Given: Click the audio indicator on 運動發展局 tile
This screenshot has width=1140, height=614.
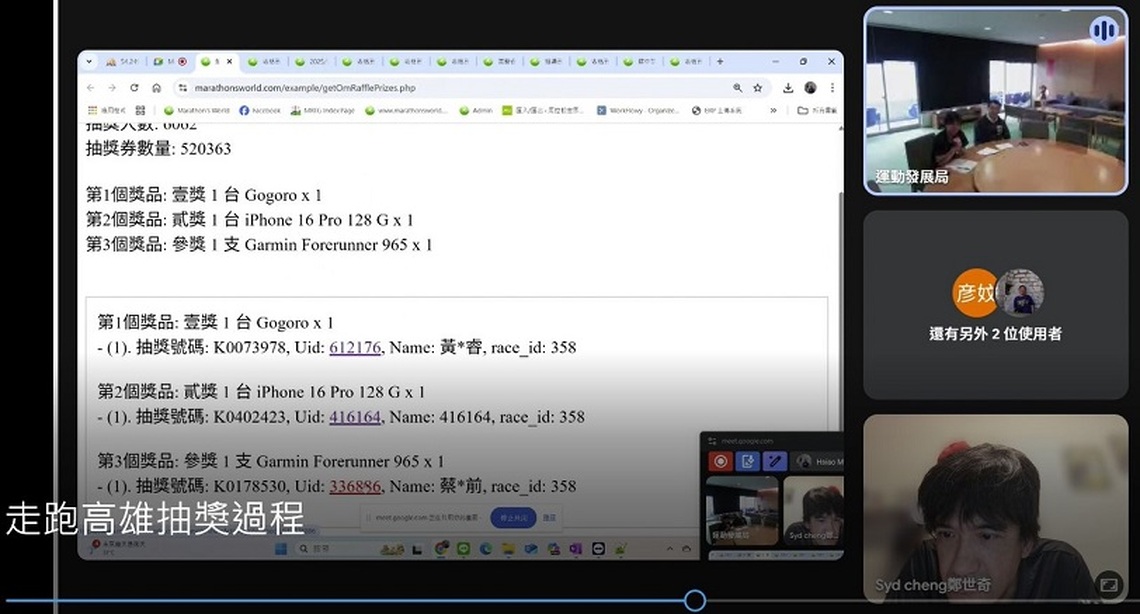Looking at the screenshot, I should pyautogui.click(x=1104, y=31).
